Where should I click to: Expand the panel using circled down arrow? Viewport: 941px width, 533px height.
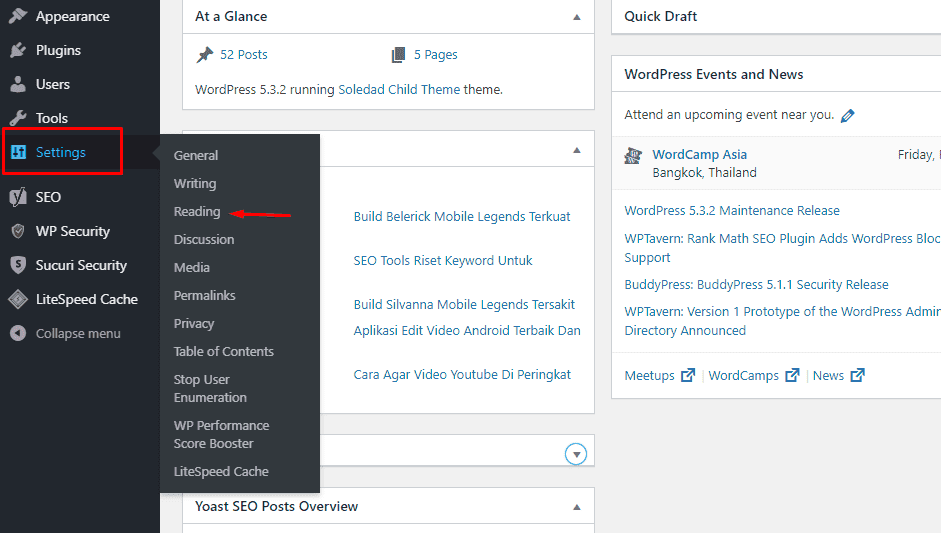[x=576, y=454]
